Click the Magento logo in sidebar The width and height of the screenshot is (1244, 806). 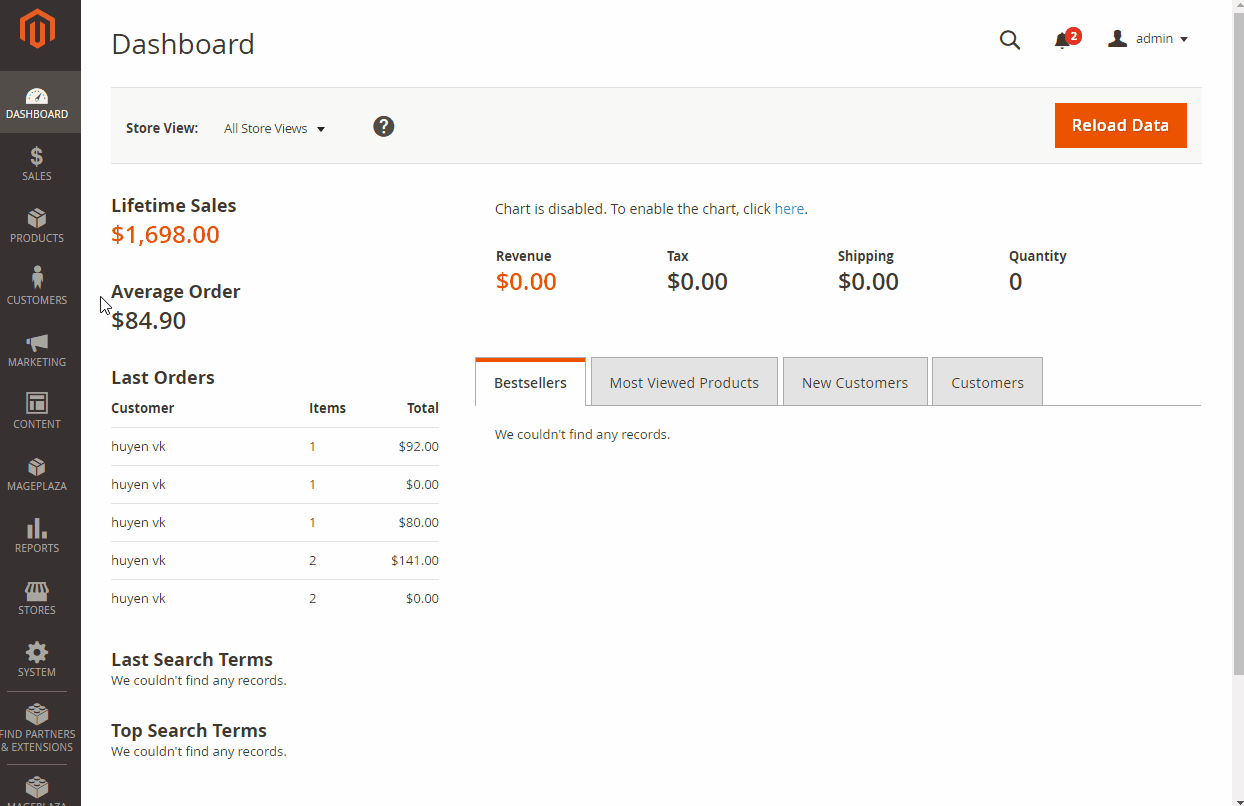point(37,30)
